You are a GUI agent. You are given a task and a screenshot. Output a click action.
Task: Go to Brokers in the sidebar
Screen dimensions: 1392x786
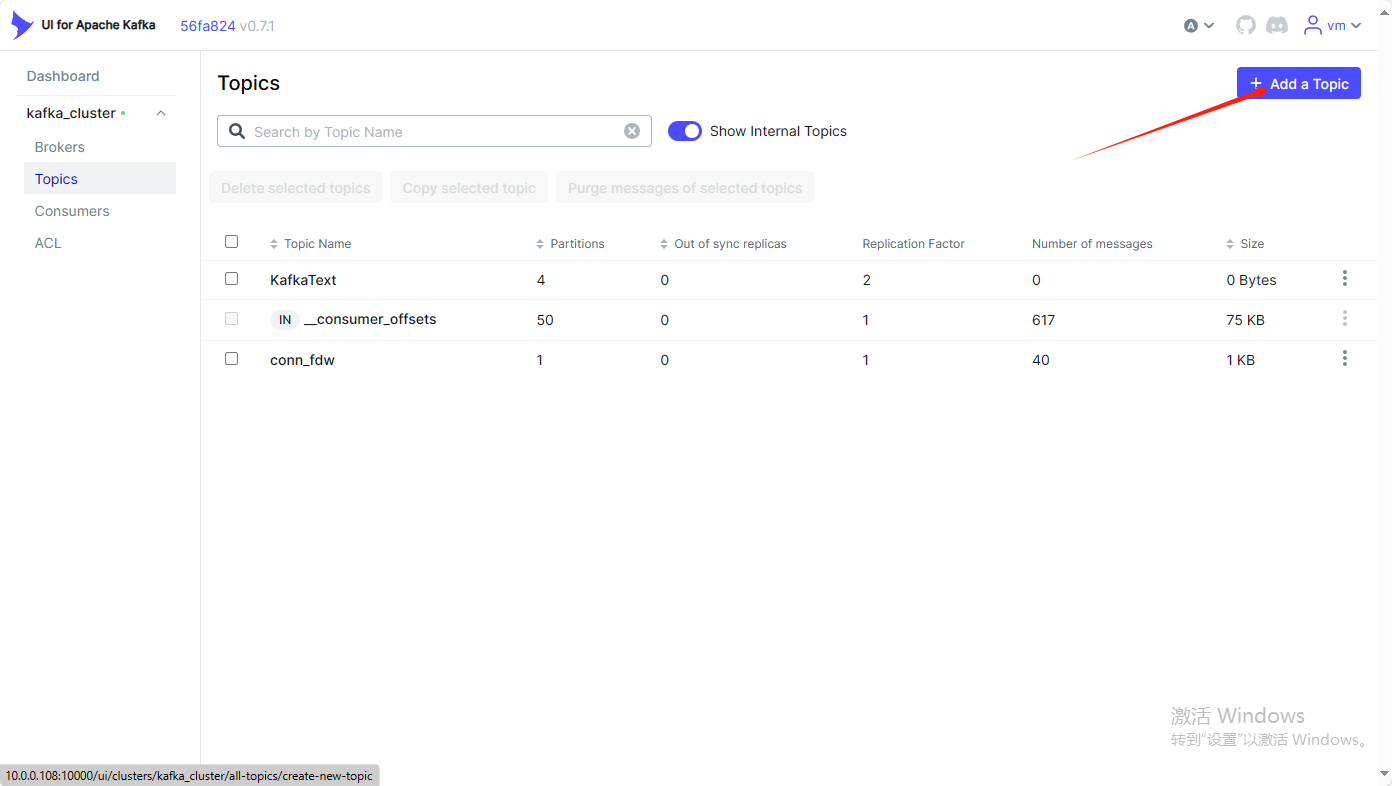coord(60,147)
